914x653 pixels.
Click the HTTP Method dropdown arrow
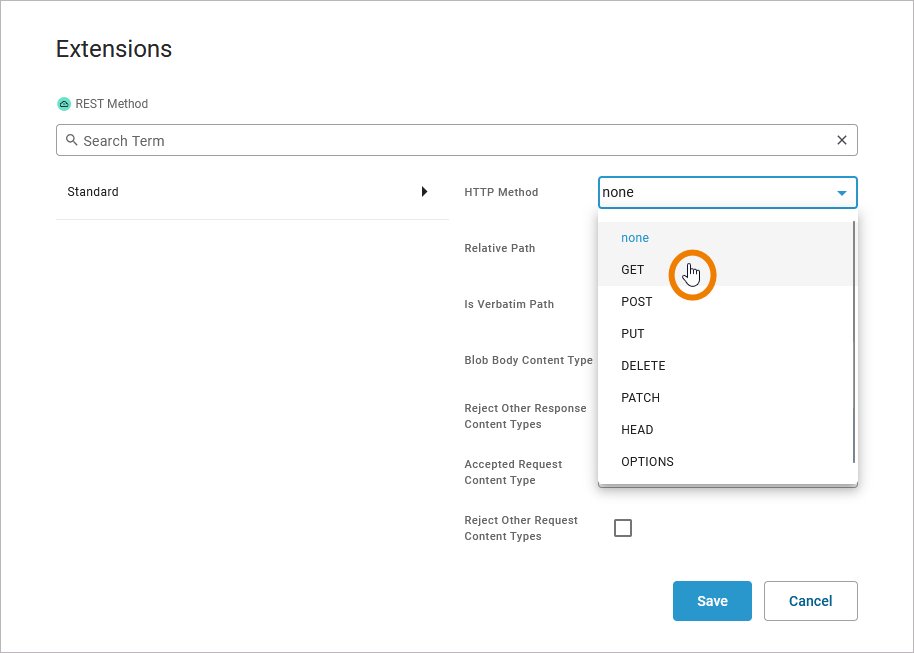click(x=842, y=193)
